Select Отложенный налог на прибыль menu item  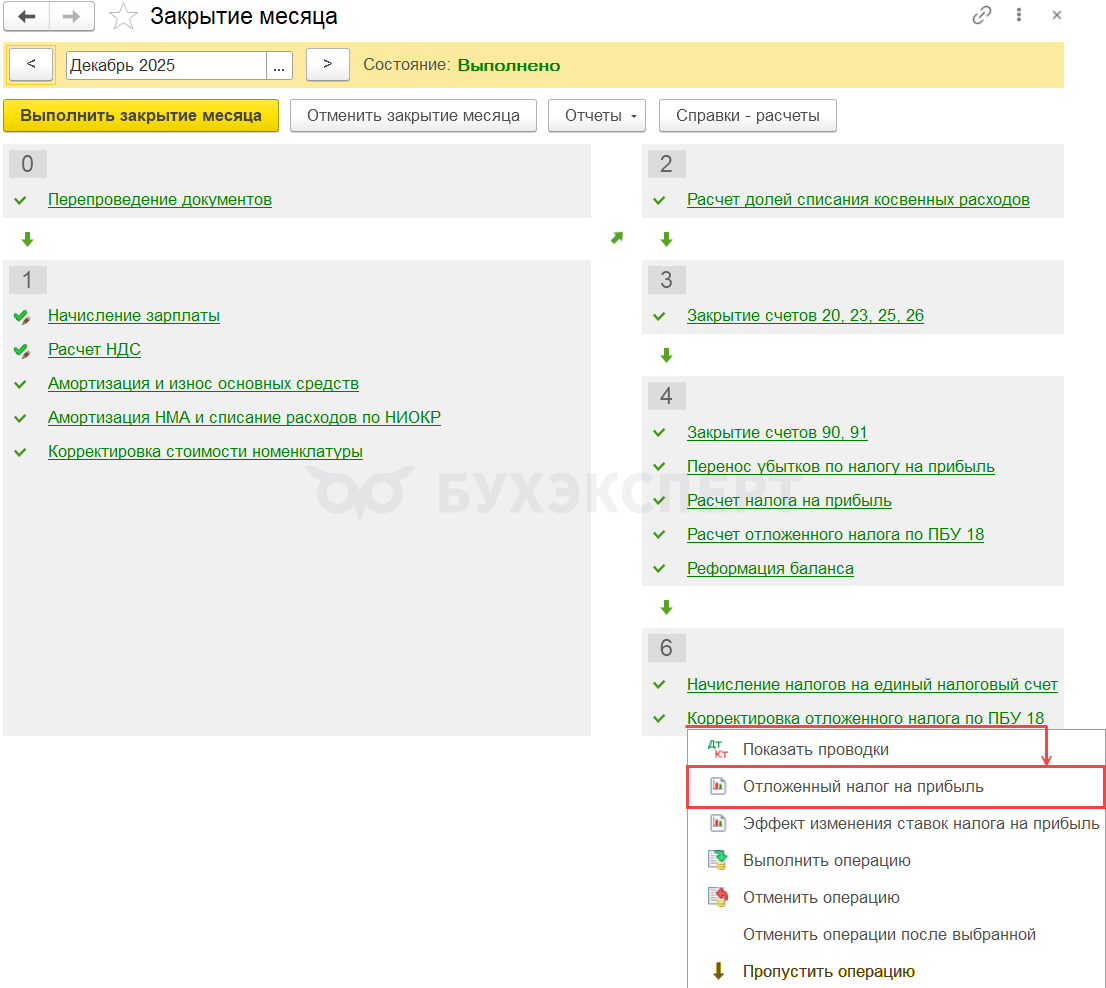click(x=863, y=787)
